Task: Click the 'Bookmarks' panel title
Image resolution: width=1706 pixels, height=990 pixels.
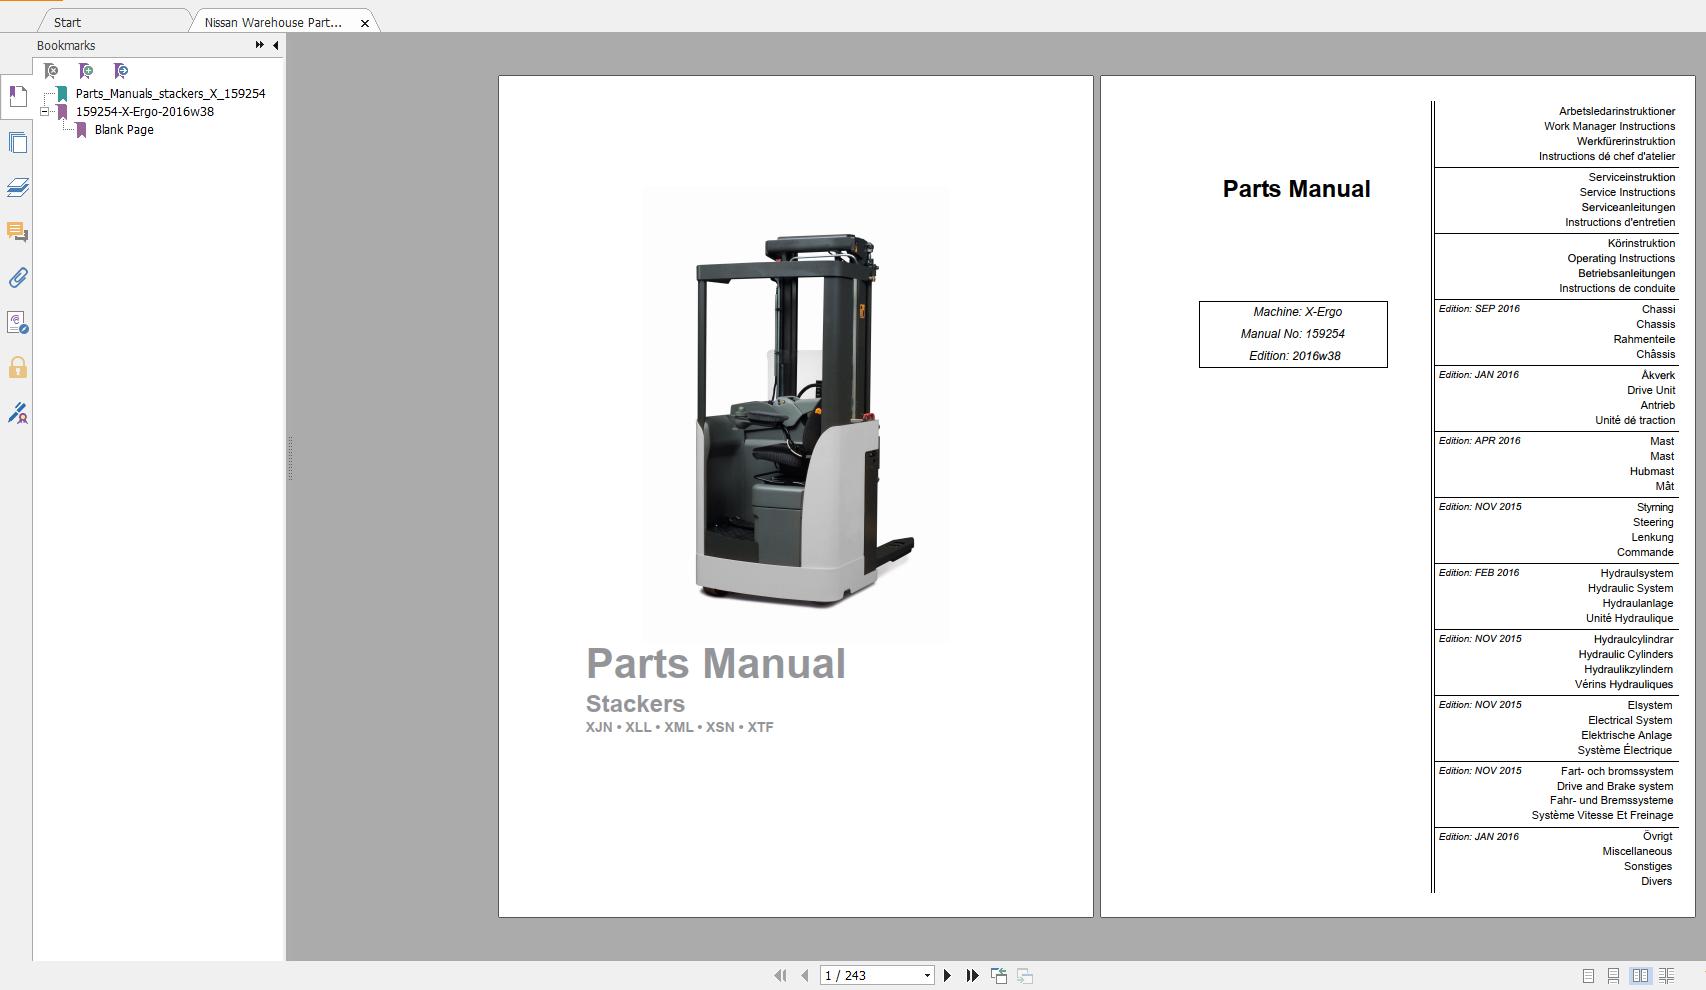Action: (66, 46)
